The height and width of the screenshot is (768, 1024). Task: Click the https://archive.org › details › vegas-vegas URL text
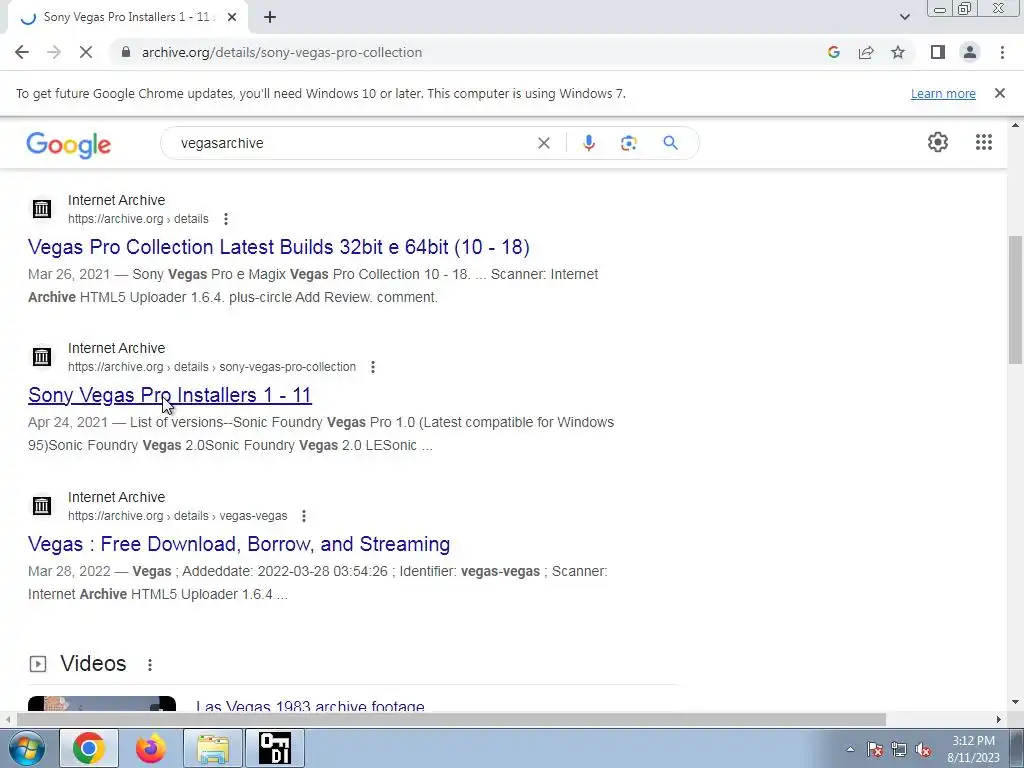coord(178,516)
